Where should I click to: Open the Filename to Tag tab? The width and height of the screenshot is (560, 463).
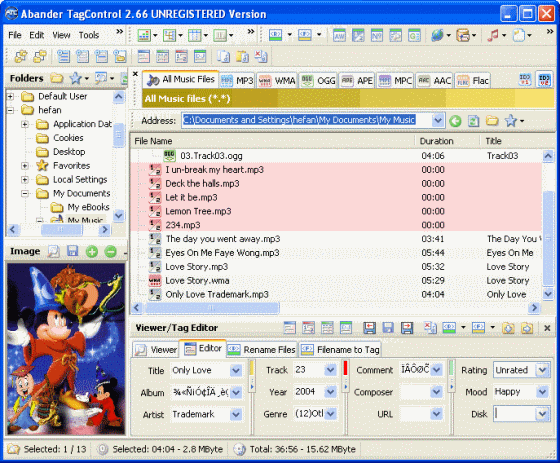340,350
